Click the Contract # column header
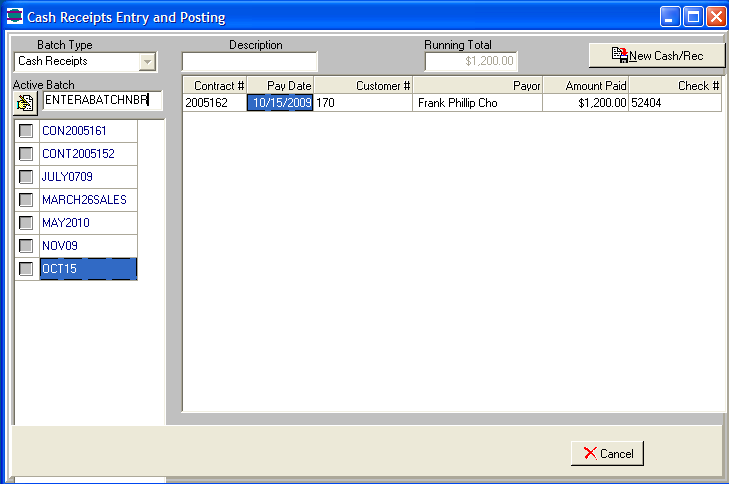This screenshot has height=484, width=729. 215,86
